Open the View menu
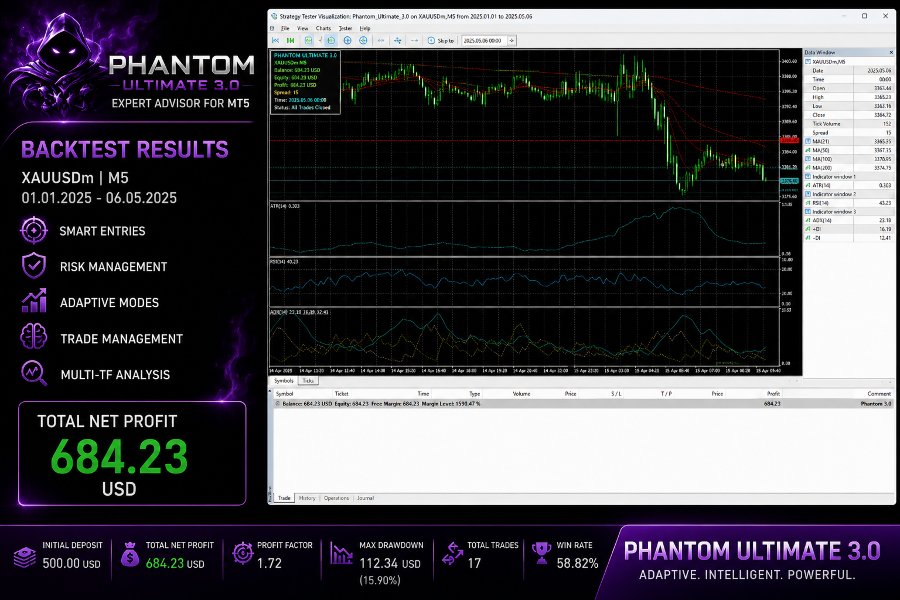 click(x=302, y=28)
